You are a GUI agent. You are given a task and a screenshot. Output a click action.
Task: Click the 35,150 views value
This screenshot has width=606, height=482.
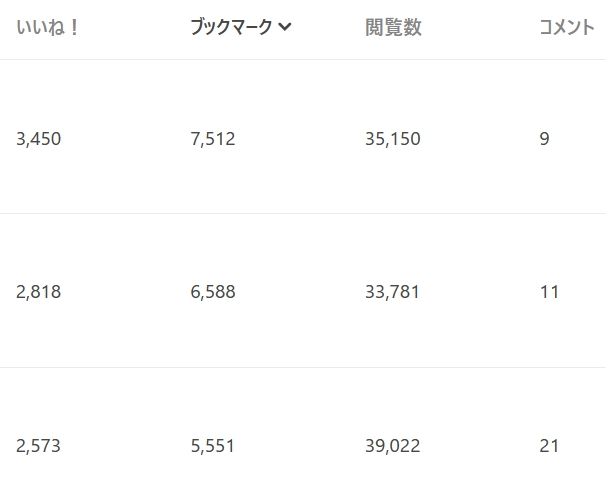(393, 139)
